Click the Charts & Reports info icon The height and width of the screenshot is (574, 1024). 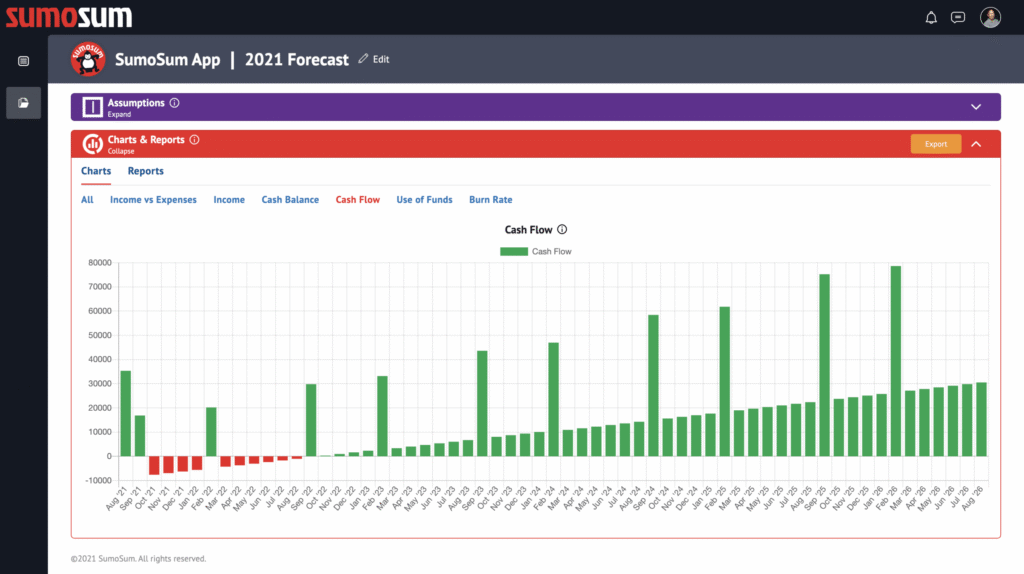[x=195, y=140]
